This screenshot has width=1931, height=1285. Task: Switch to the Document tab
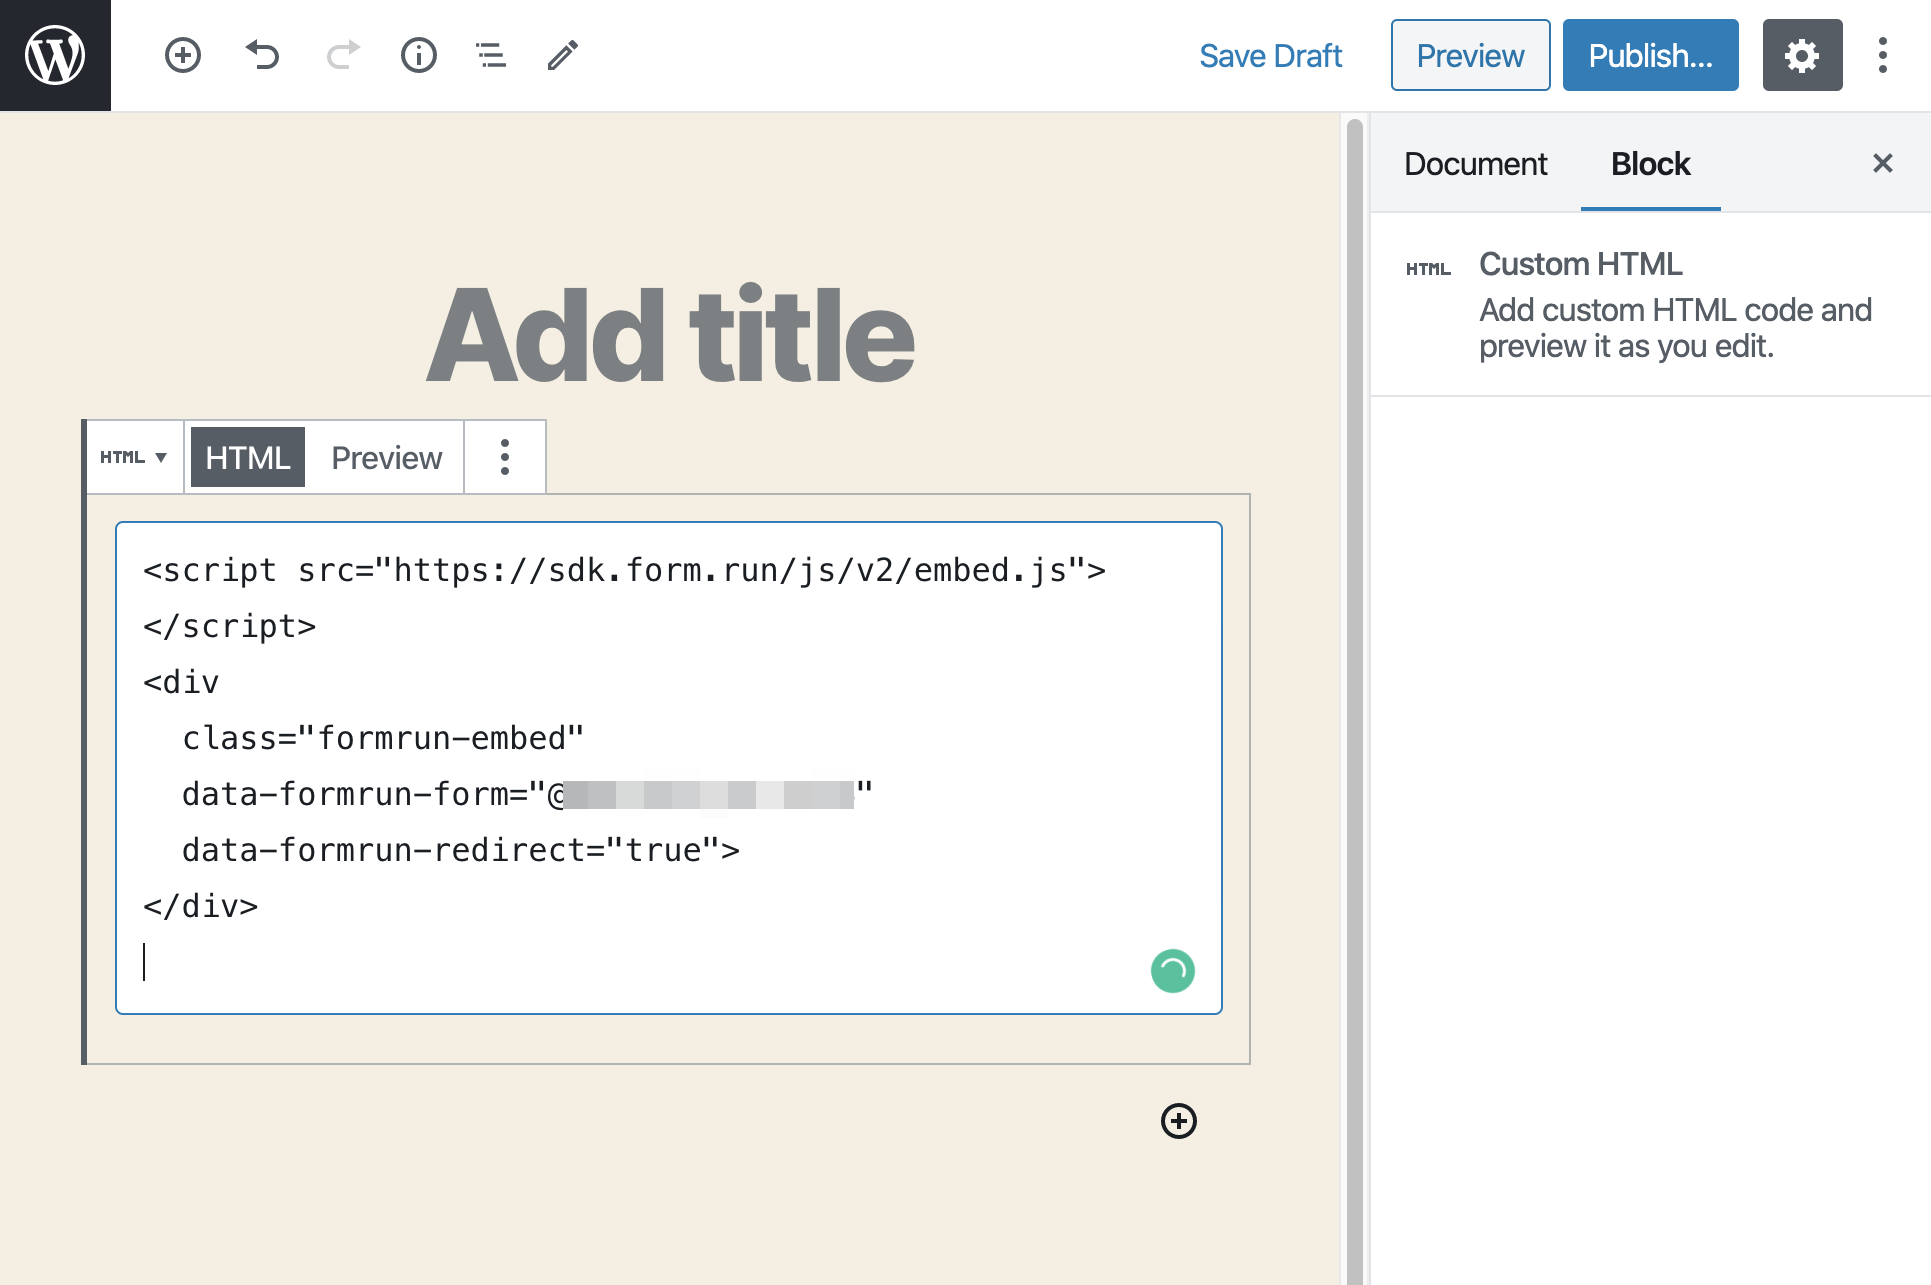tap(1475, 163)
